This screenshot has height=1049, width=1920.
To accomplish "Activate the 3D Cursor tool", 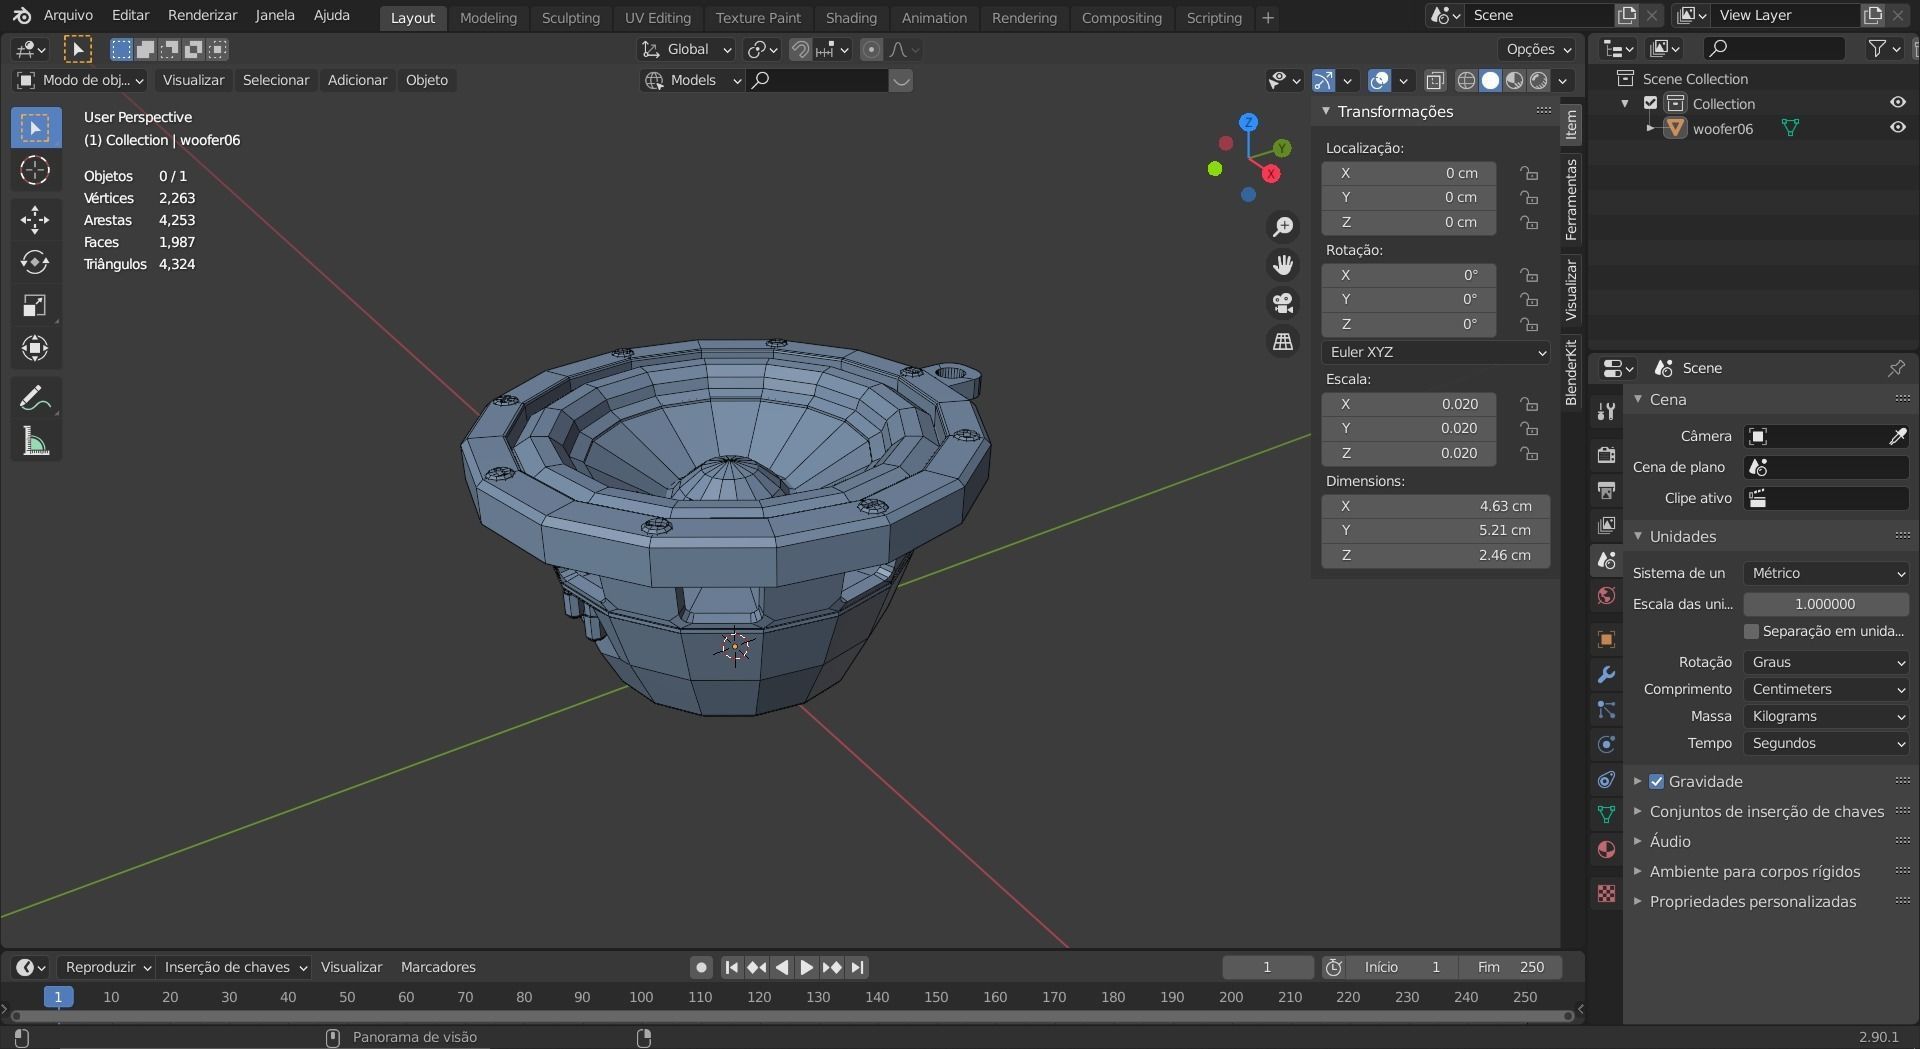I will [35, 171].
